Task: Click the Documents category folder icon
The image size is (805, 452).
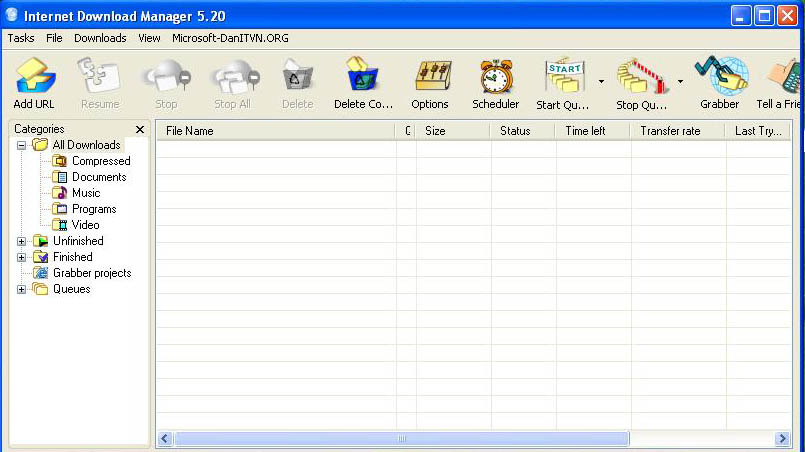Action: coord(60,177)
